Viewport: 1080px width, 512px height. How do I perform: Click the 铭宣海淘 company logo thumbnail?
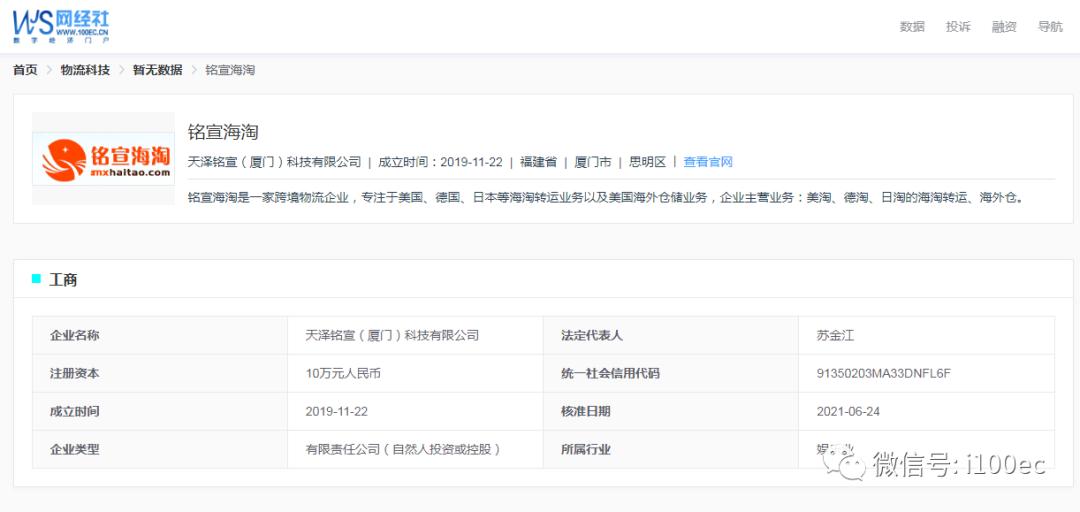[103, 158]
